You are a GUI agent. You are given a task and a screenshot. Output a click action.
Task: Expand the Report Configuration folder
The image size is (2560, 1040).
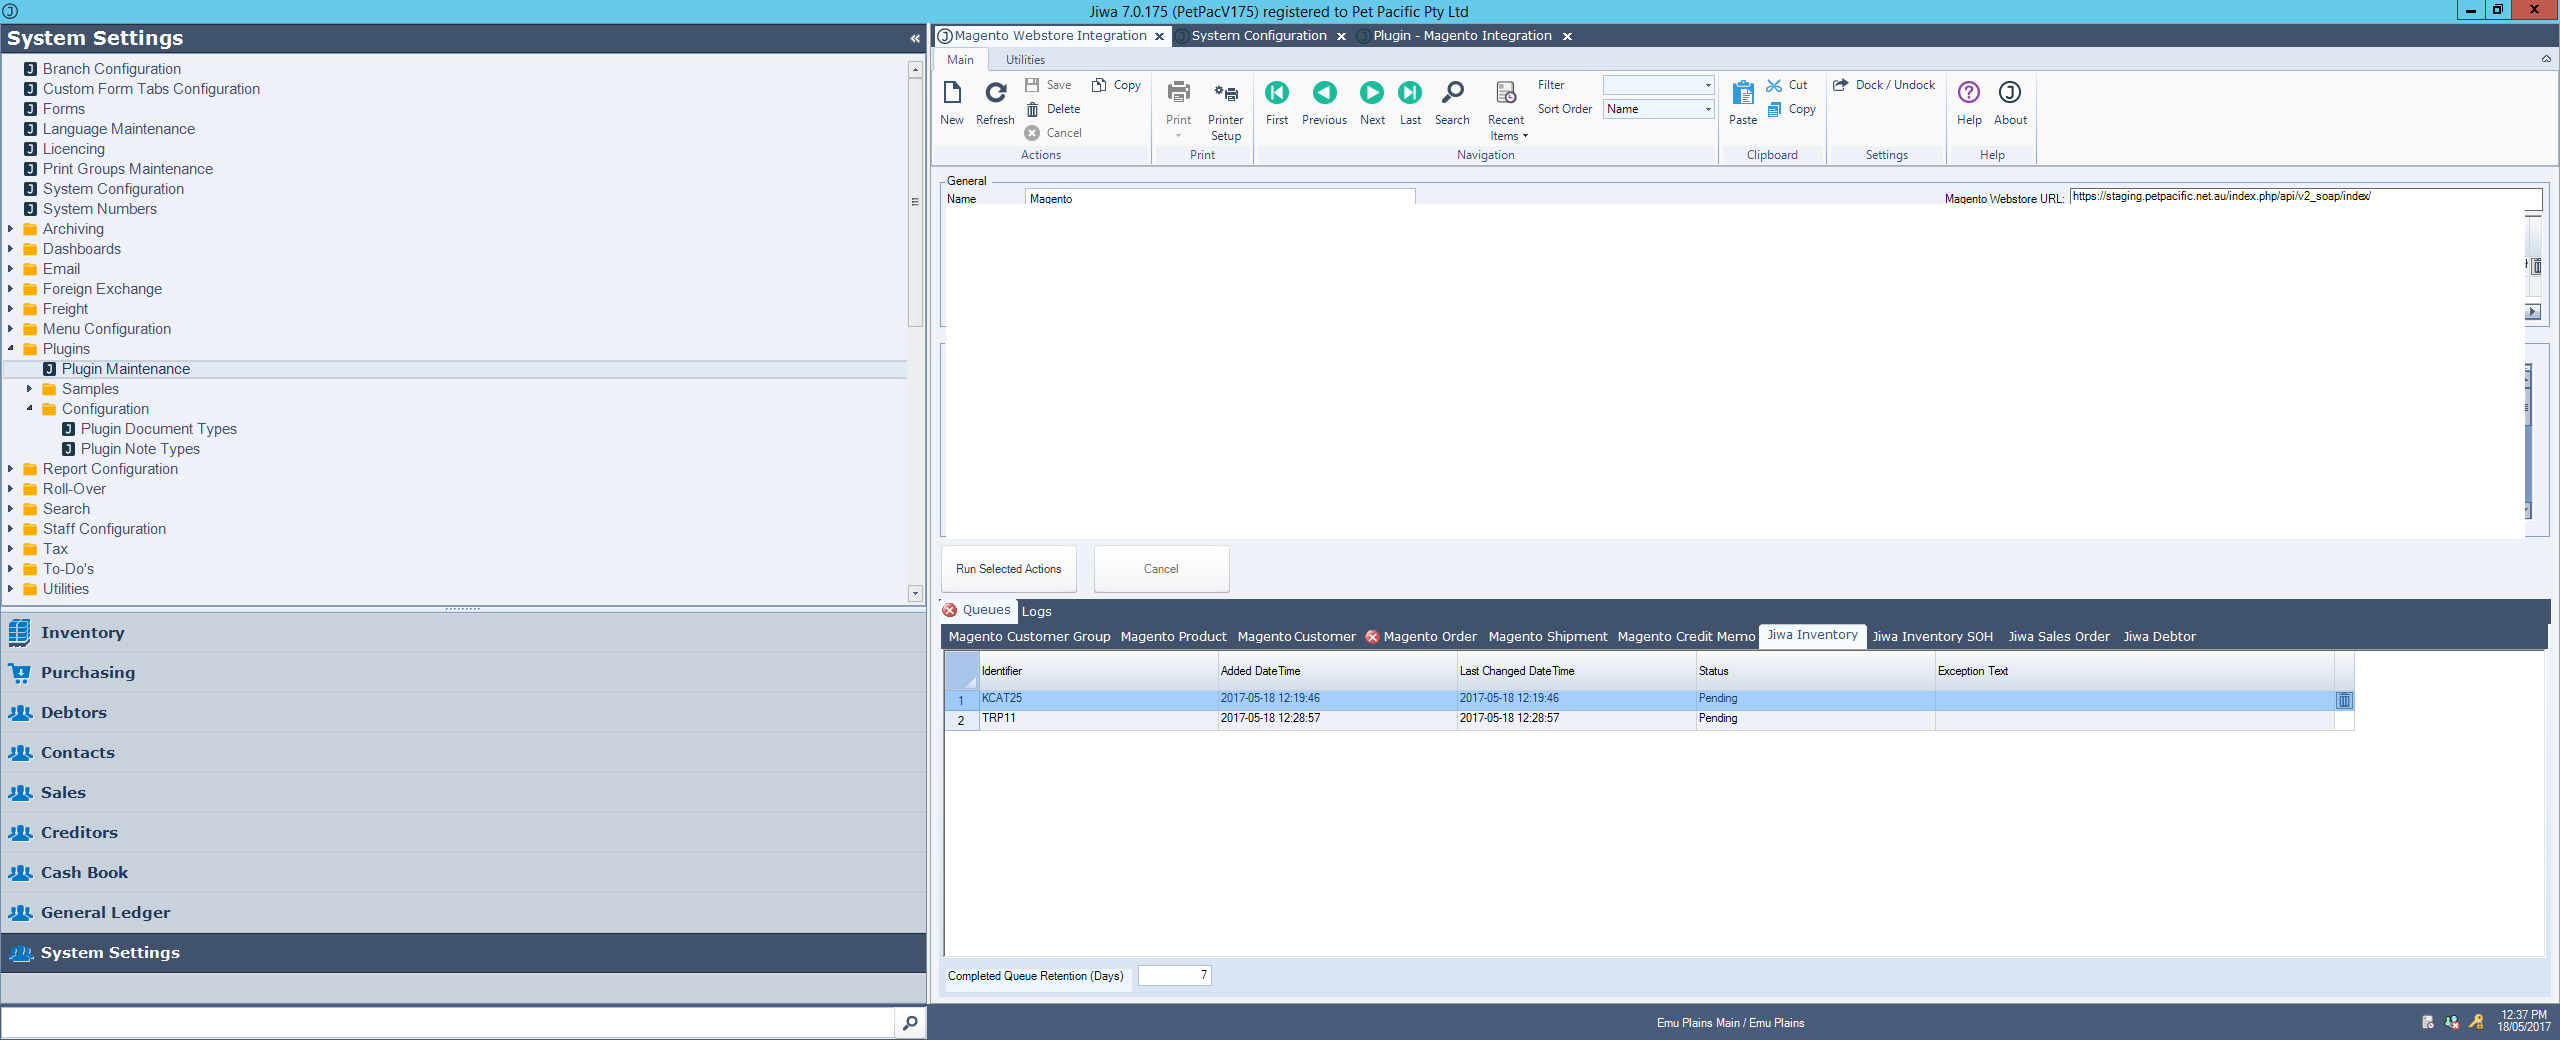point(11,469)
